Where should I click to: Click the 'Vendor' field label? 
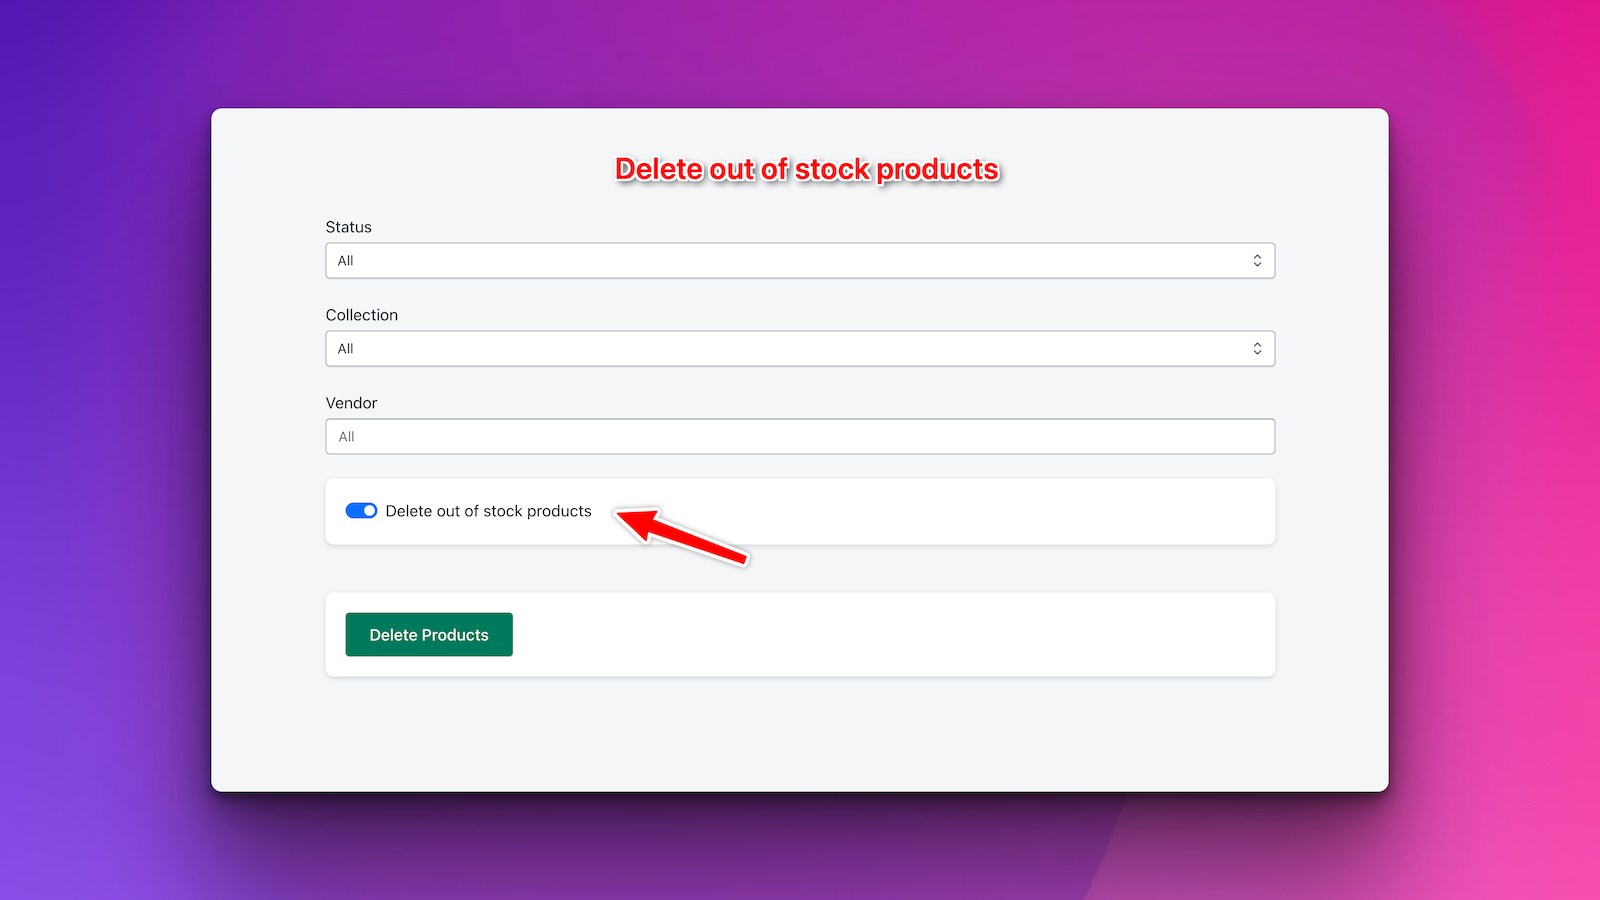tap(351, 402)
